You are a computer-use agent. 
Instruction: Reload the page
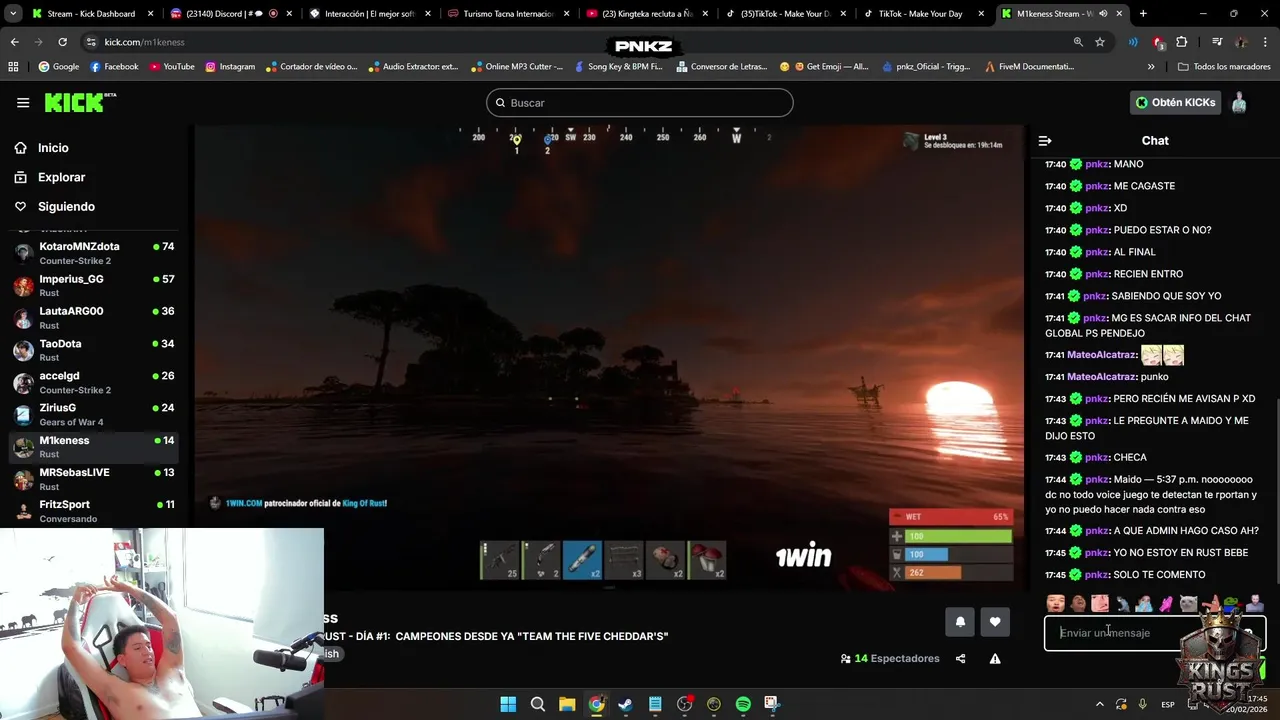pos(62,42)
